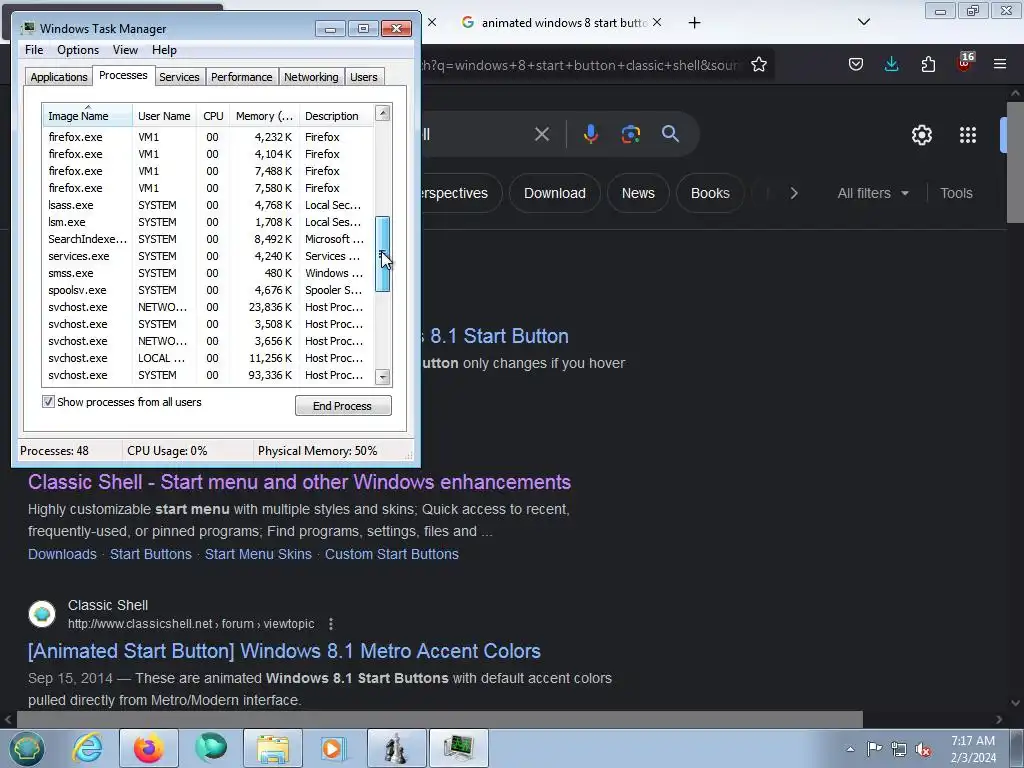Open Windows Explorer folder taskbar icon
The width and height of the screenshot is (1024, 768).
tap(273, 748)
